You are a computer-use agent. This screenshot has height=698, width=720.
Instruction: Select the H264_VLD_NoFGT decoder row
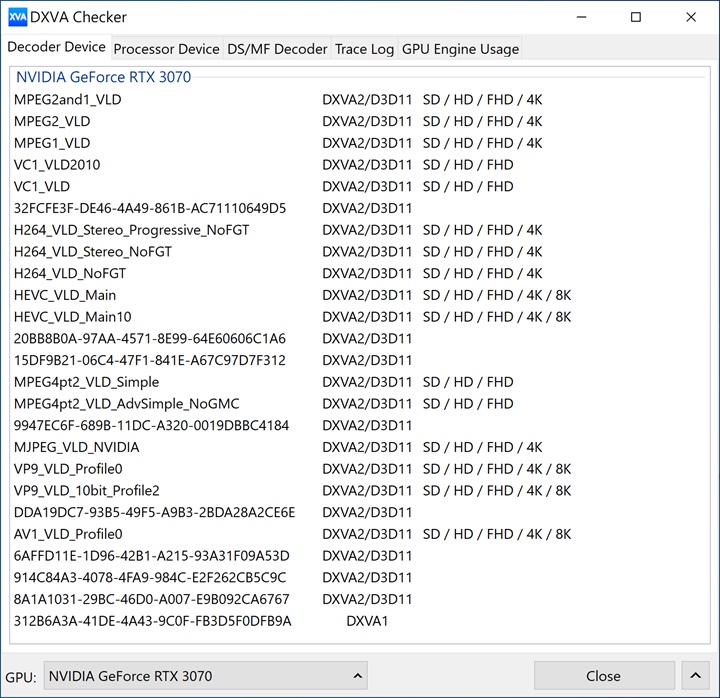tap(70, 273)
